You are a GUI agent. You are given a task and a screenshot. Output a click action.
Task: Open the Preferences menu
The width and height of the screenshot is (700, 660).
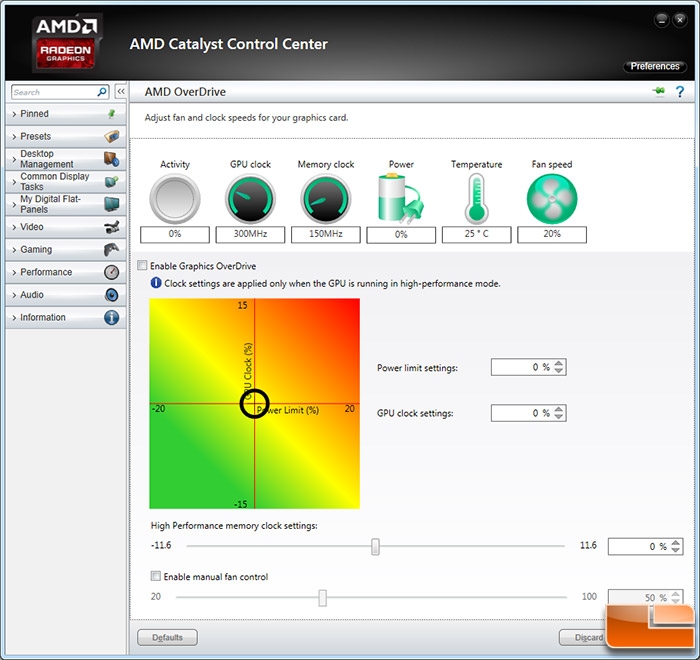[x=654, y=67]
